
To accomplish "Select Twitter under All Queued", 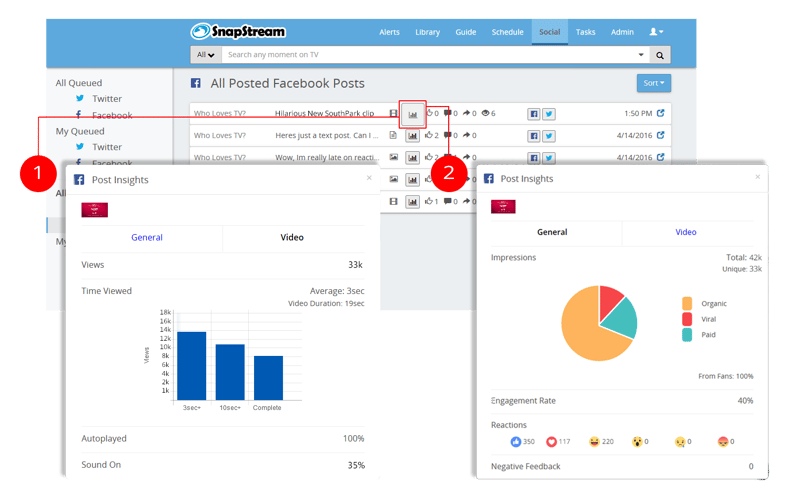I will click(106, 99).
